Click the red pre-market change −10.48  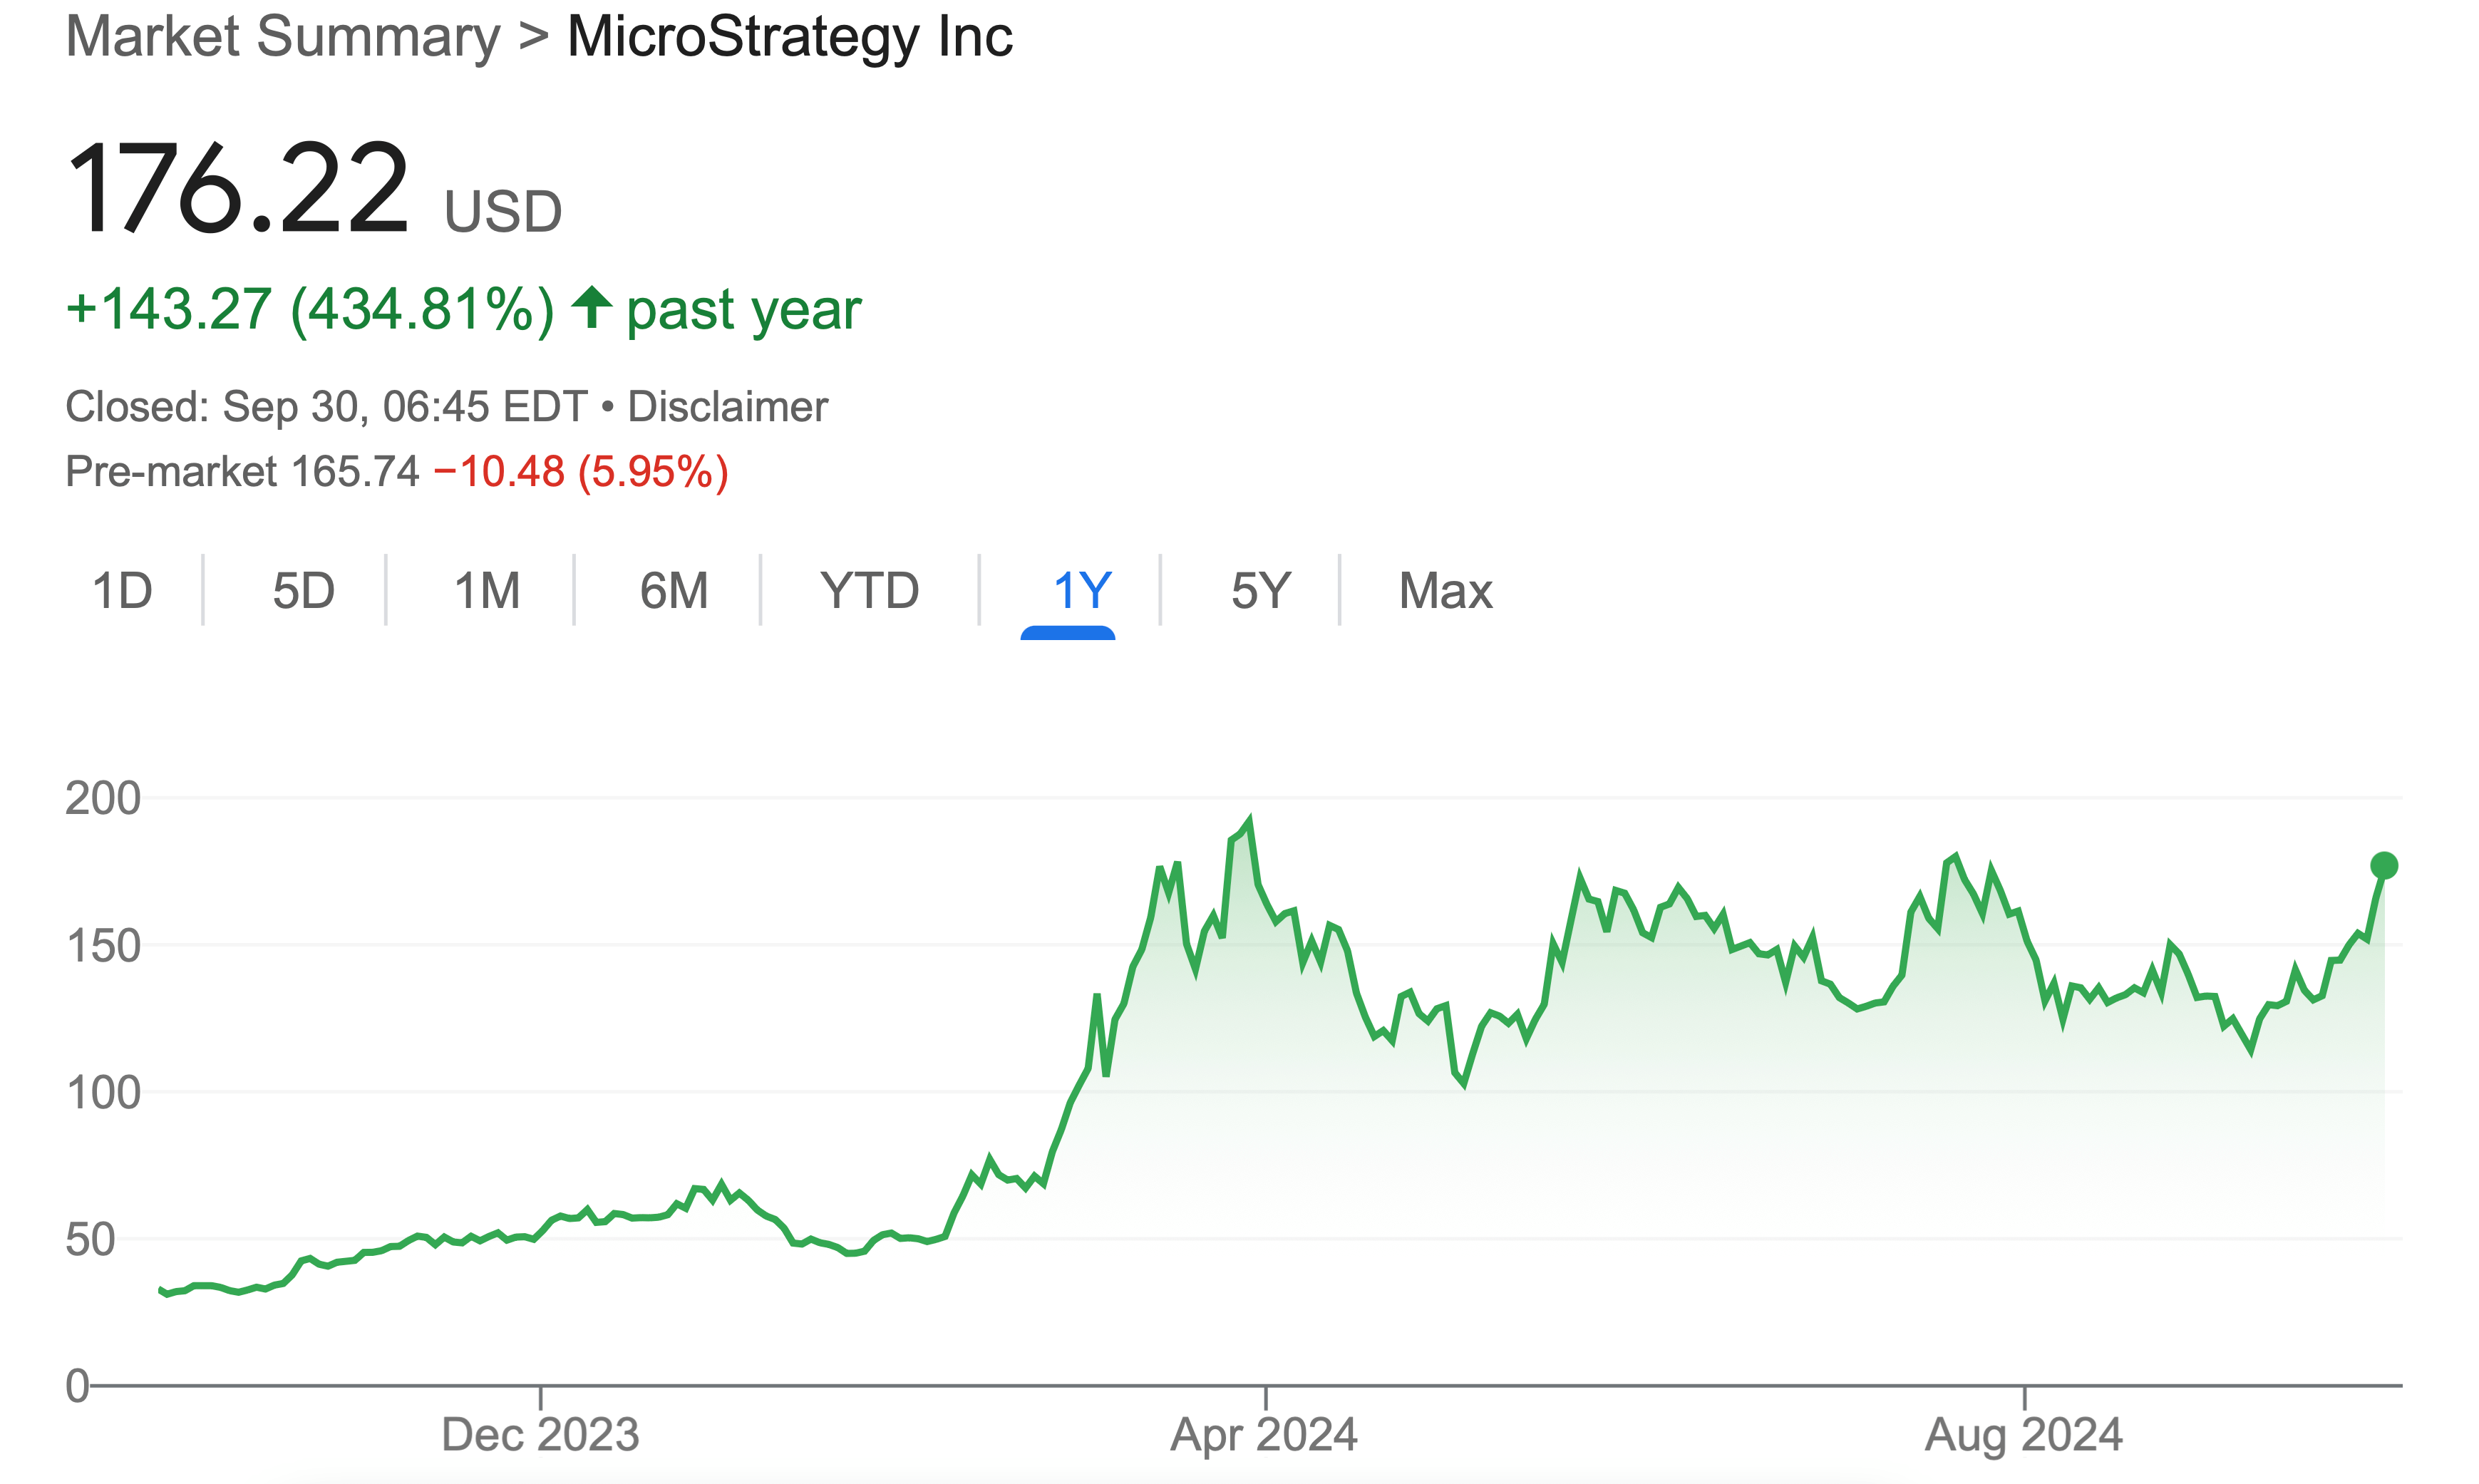click(499, 472)
